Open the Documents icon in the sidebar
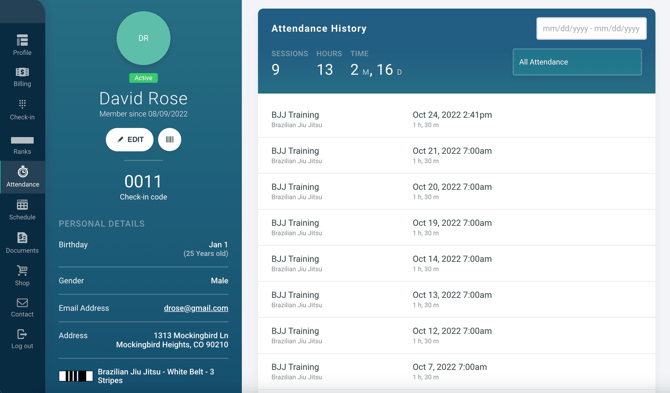Image resolution: width=670 pixels, height=393 pixels. (x=22, y=238)
